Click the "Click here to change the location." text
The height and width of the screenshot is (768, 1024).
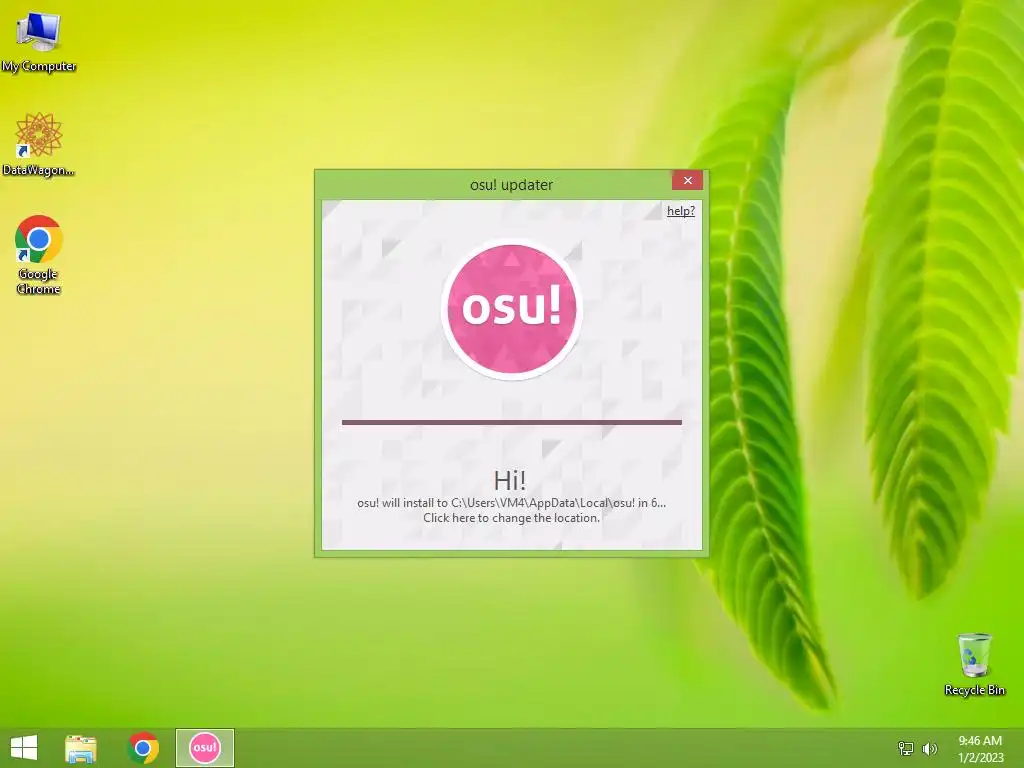[511, 518]
